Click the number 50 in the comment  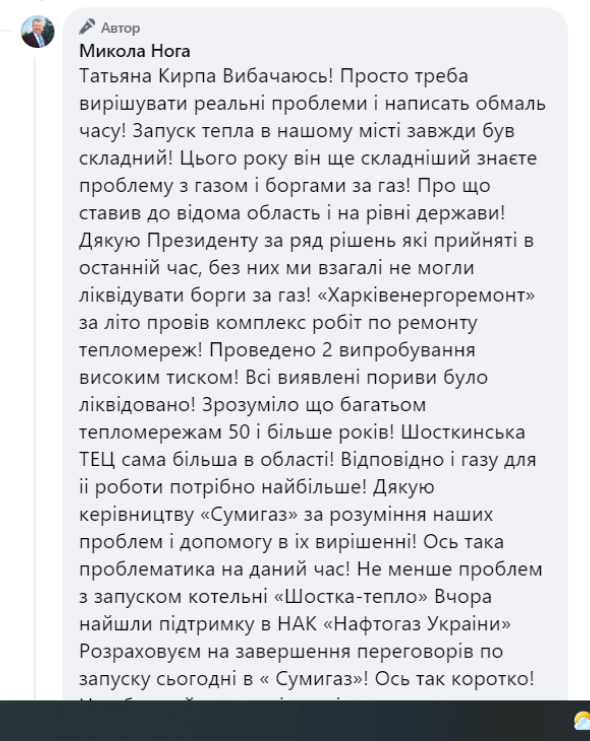(x=239, y=432)
